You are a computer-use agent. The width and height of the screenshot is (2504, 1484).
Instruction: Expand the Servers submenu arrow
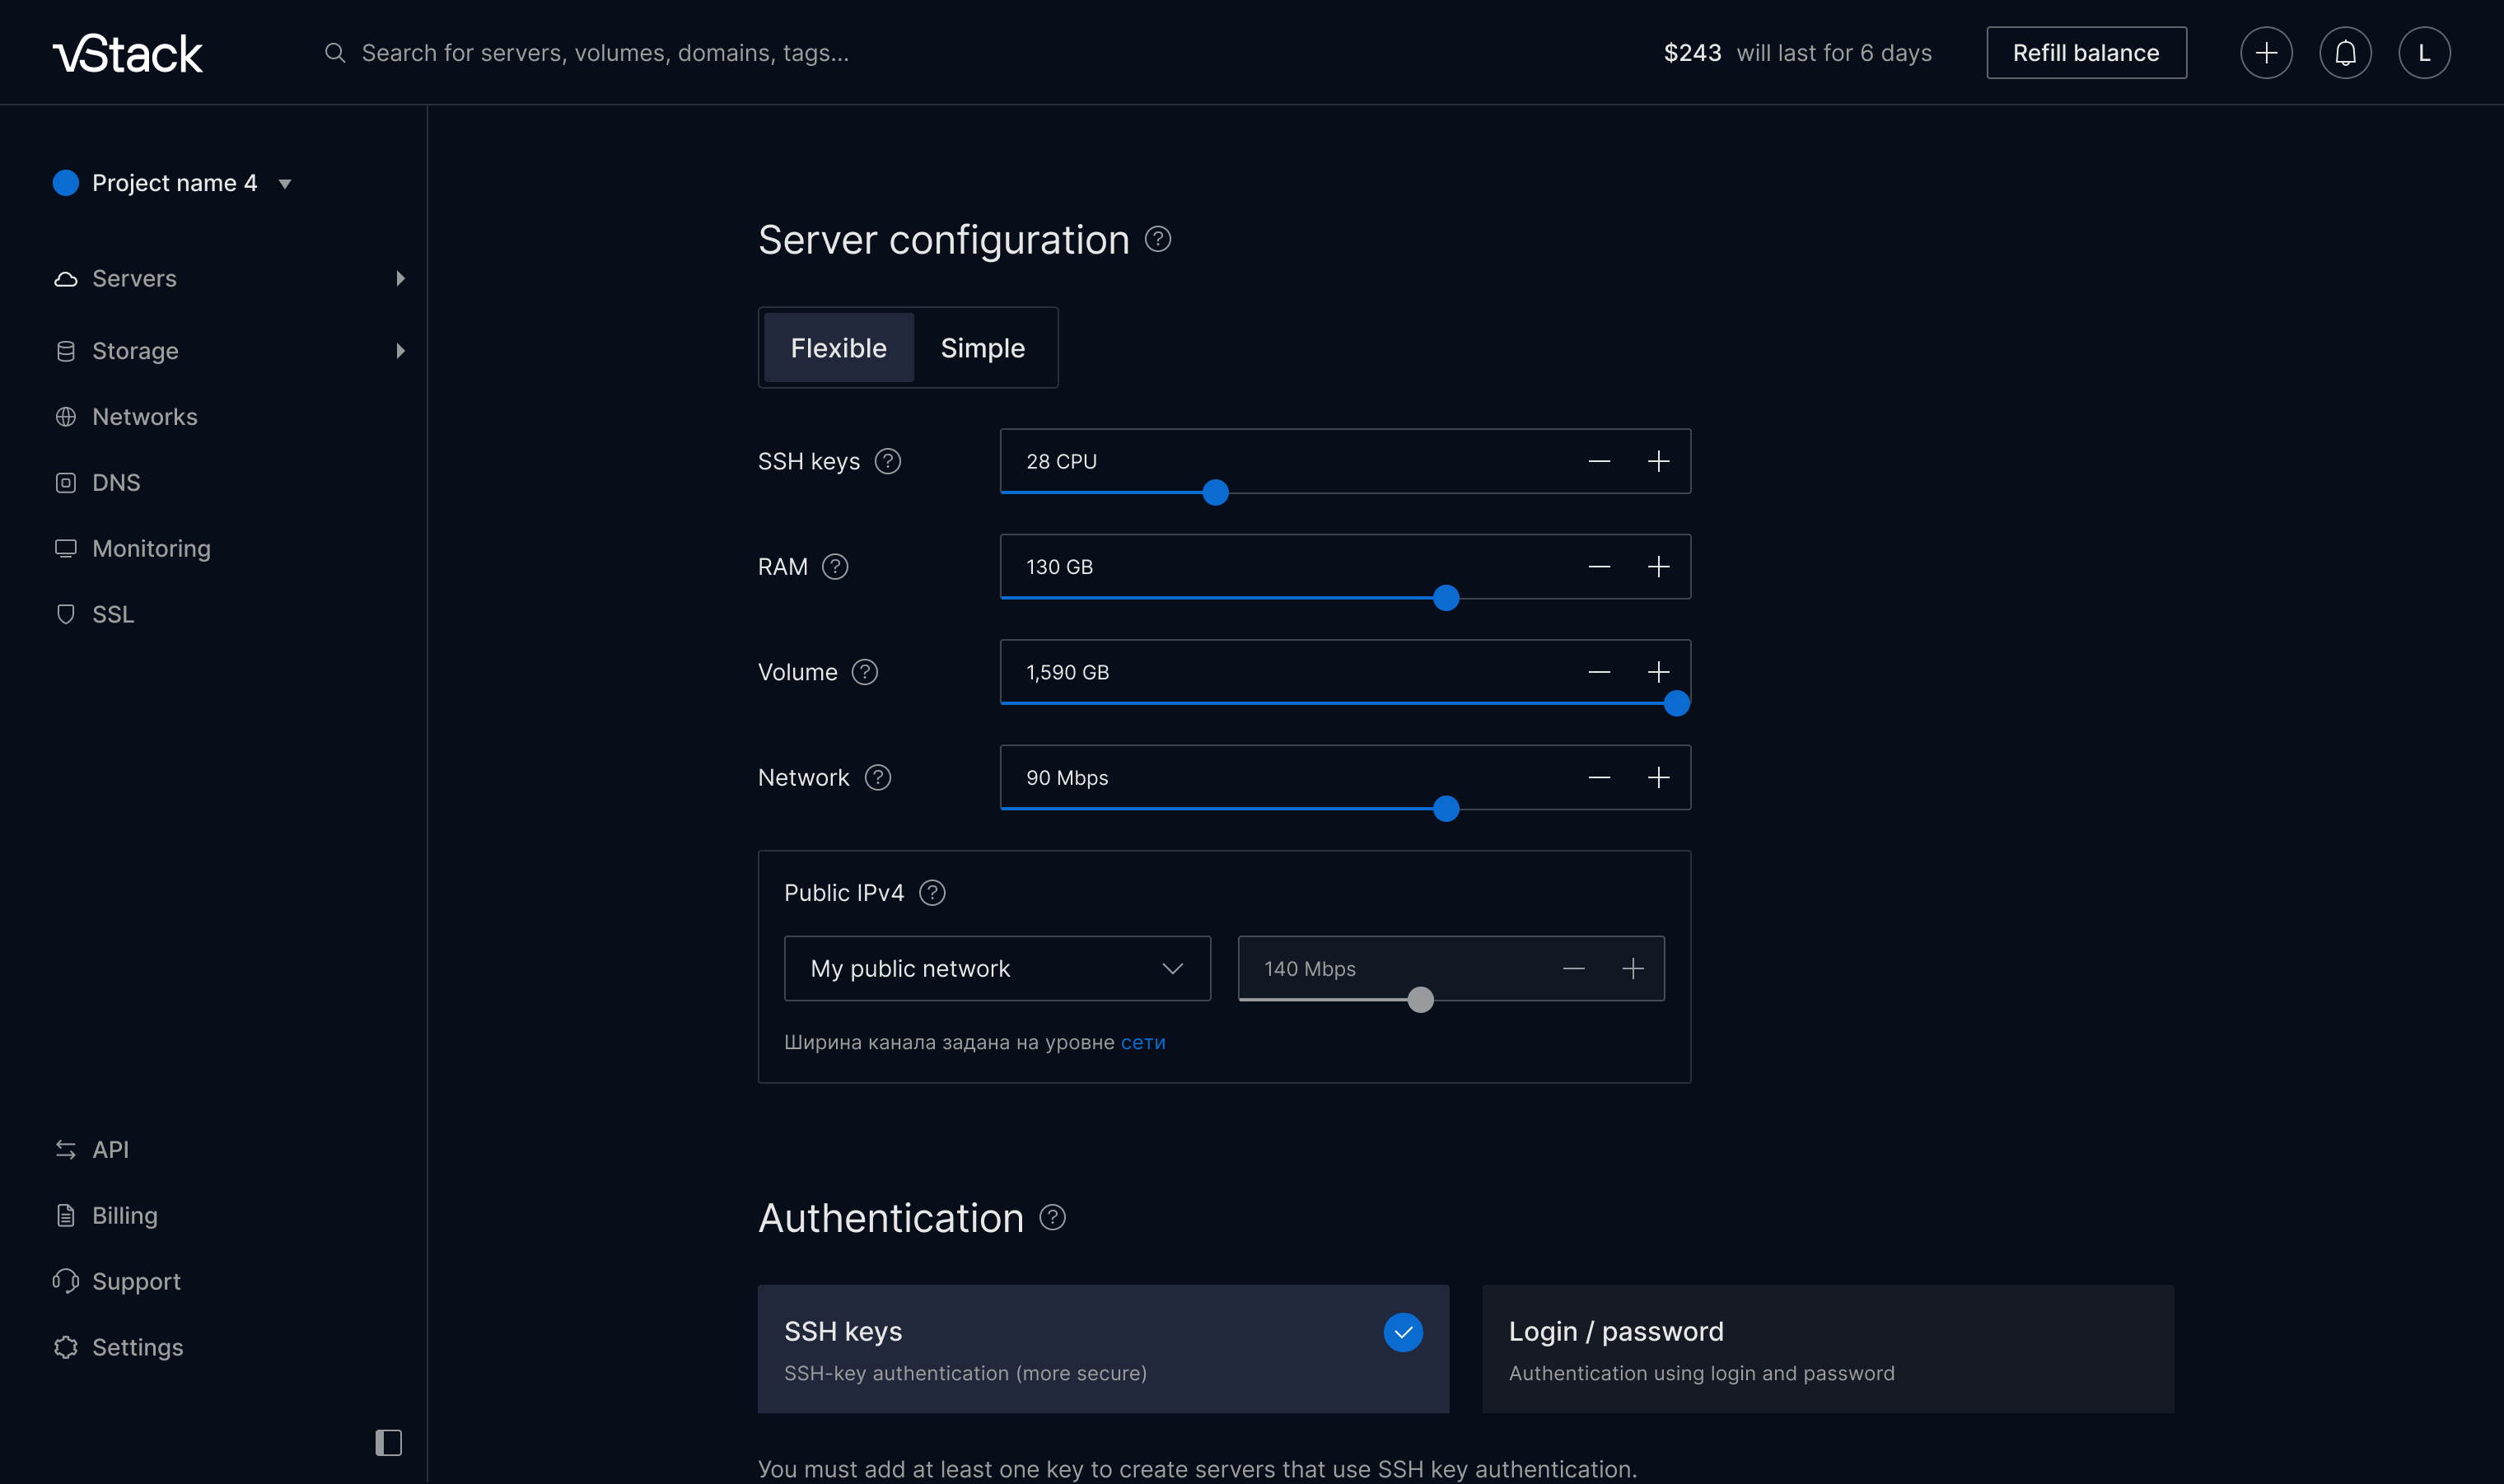point(400,278)
